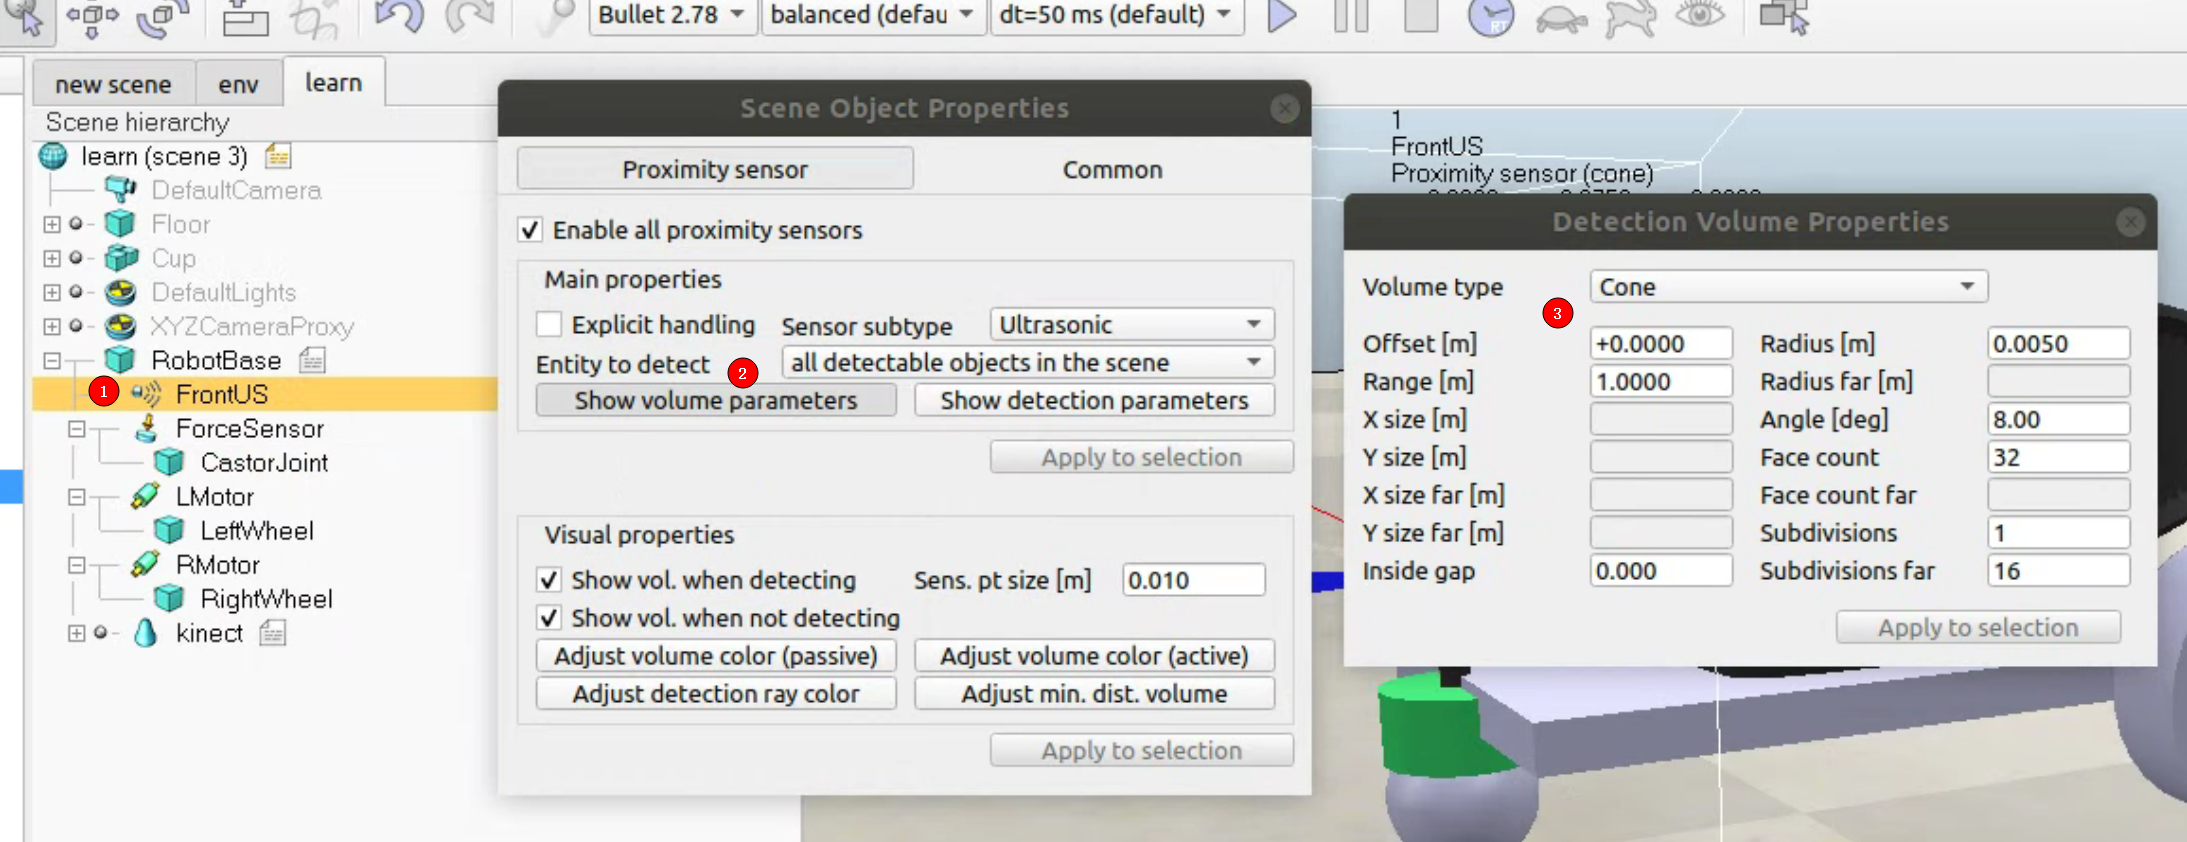Open the dt=50 ms time step dropdown

1117,15
